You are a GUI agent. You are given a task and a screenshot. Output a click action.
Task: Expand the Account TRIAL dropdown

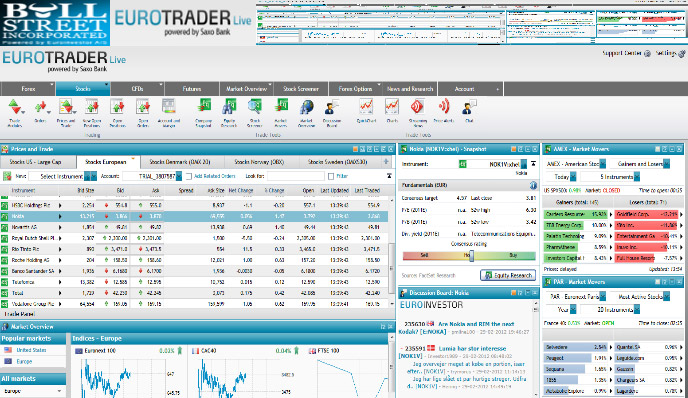[179, 176]
